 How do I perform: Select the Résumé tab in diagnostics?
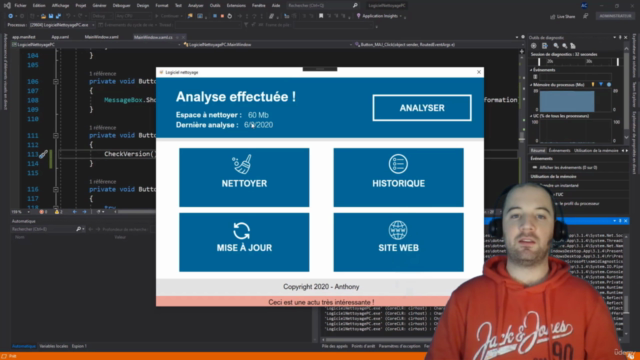(538, 151)
